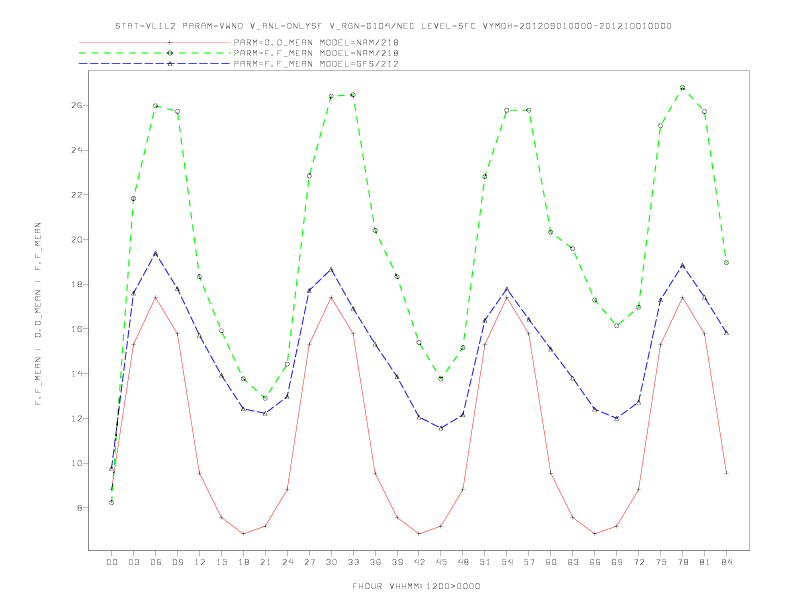792x612 pixels.
Task: Click y-axis tick label 26
Action: [x=76, y=106]
